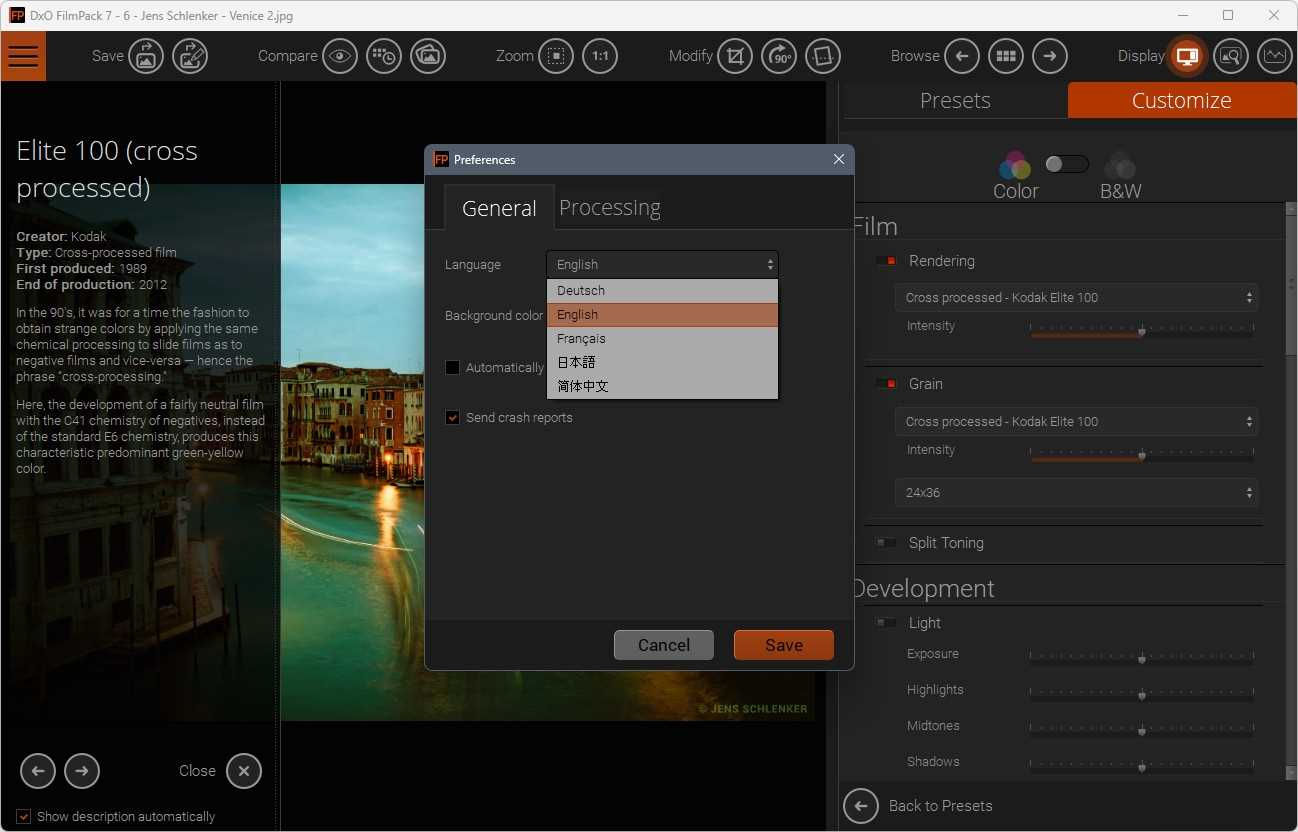Screen dimensions: 1298x832
Task: Click the Color mode icon
Action: coord(1015,165)
